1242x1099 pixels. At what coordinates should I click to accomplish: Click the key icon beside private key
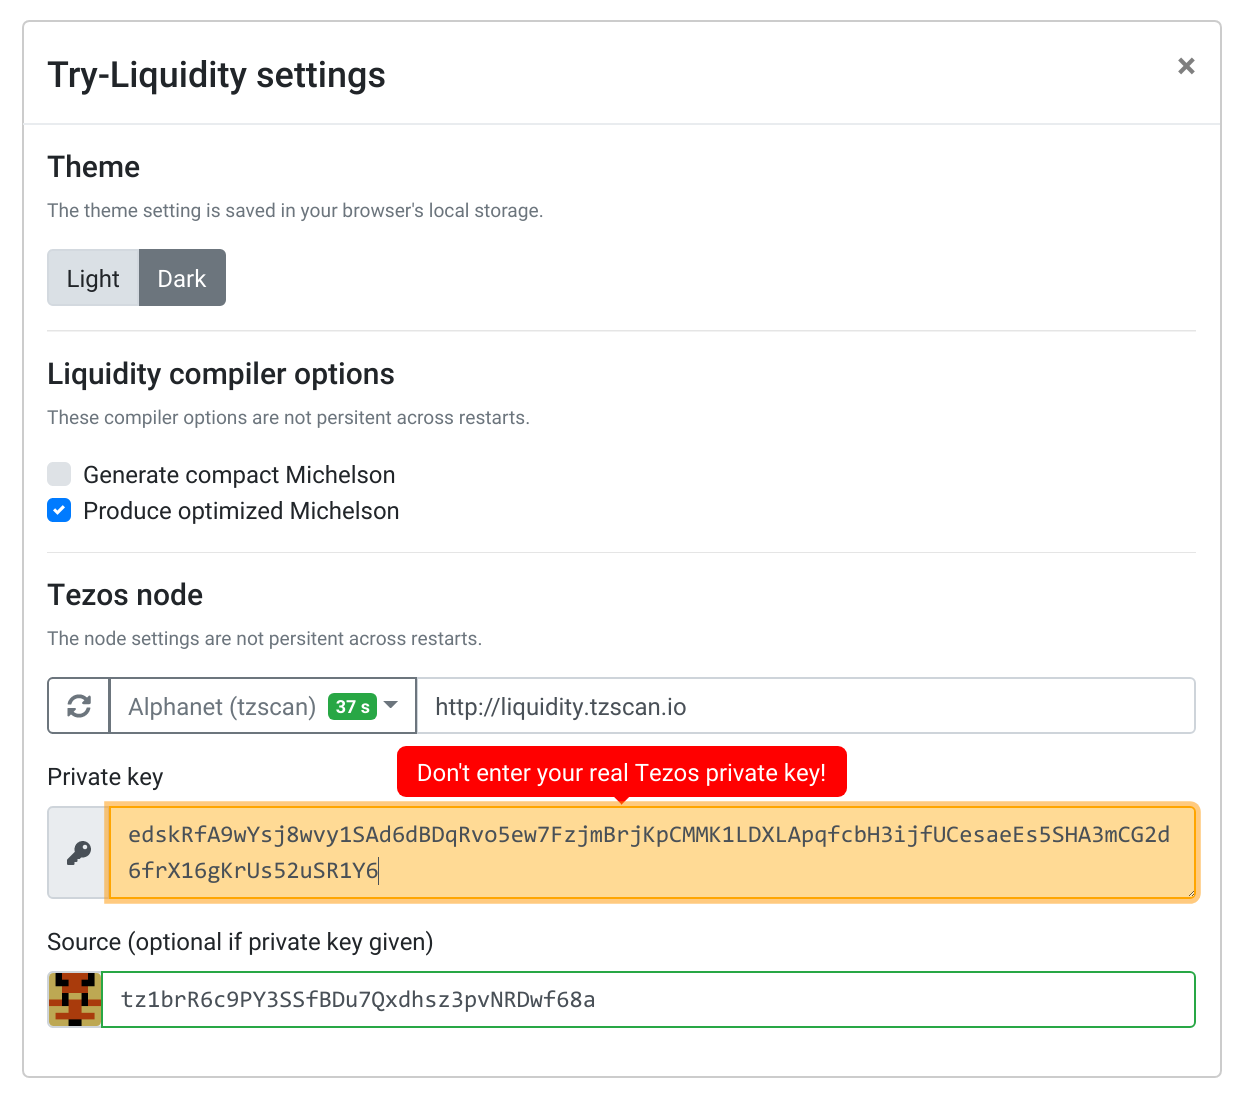point(78,853)
